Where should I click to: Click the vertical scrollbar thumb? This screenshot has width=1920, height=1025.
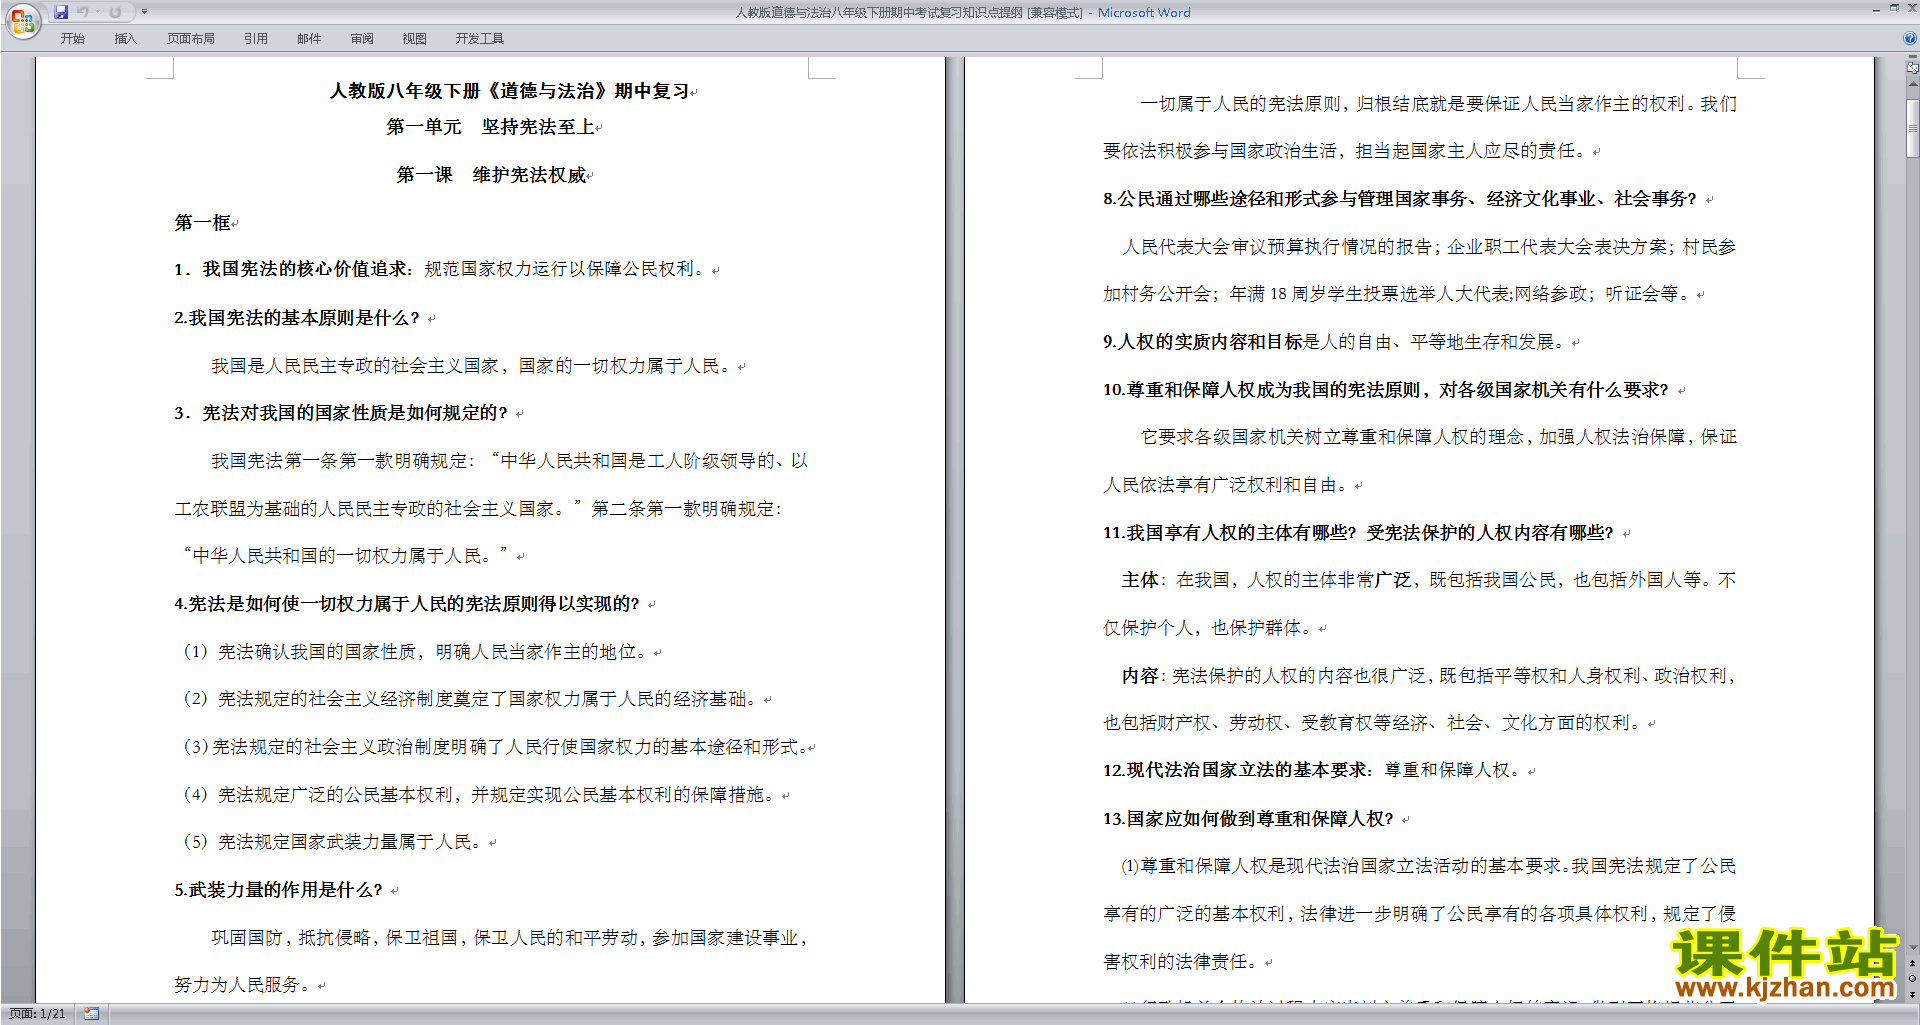pos(1912,126)
